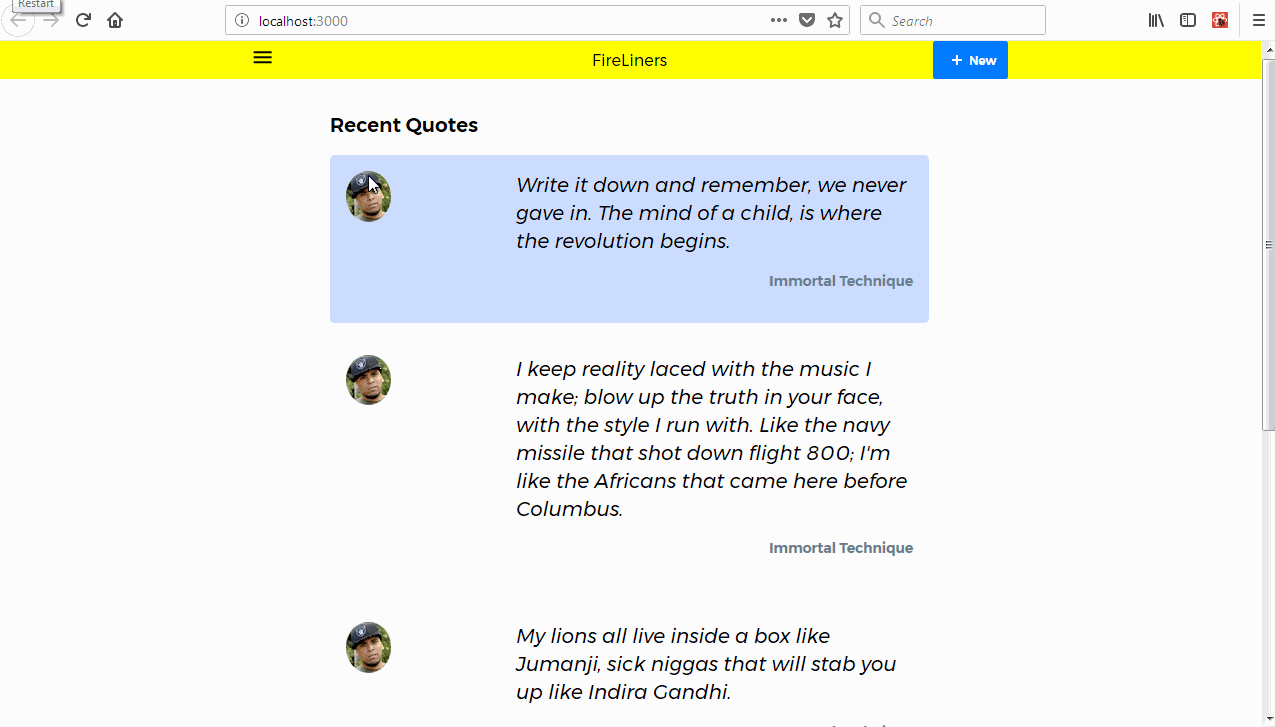
Task: Select the 'My lions all live' quote text
Action: 706,664
